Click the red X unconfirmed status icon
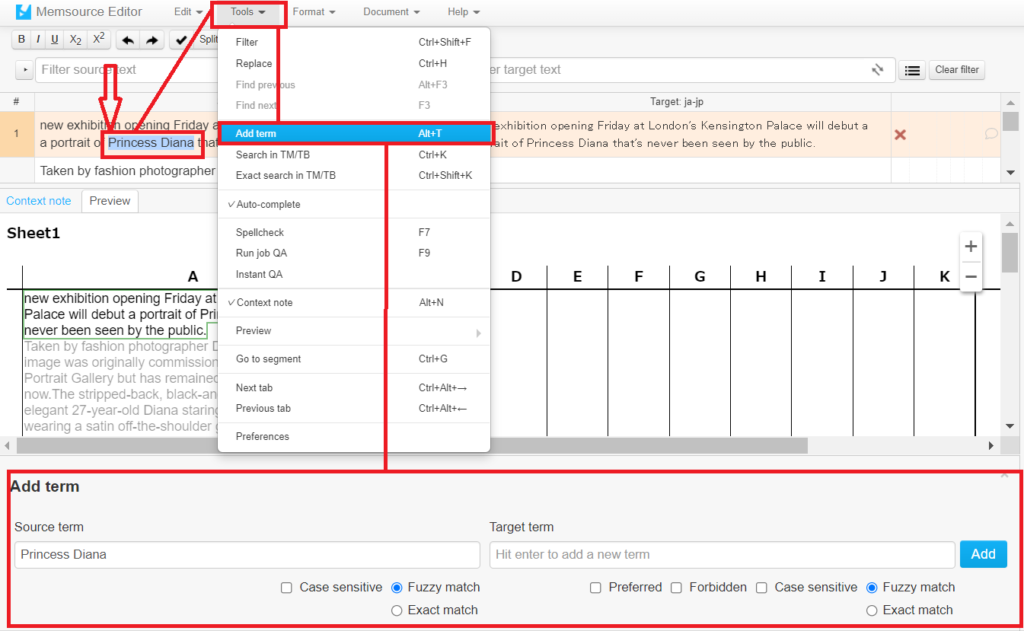The width and height of the screenshot is (1024, 631). click(x=900, y=134)
